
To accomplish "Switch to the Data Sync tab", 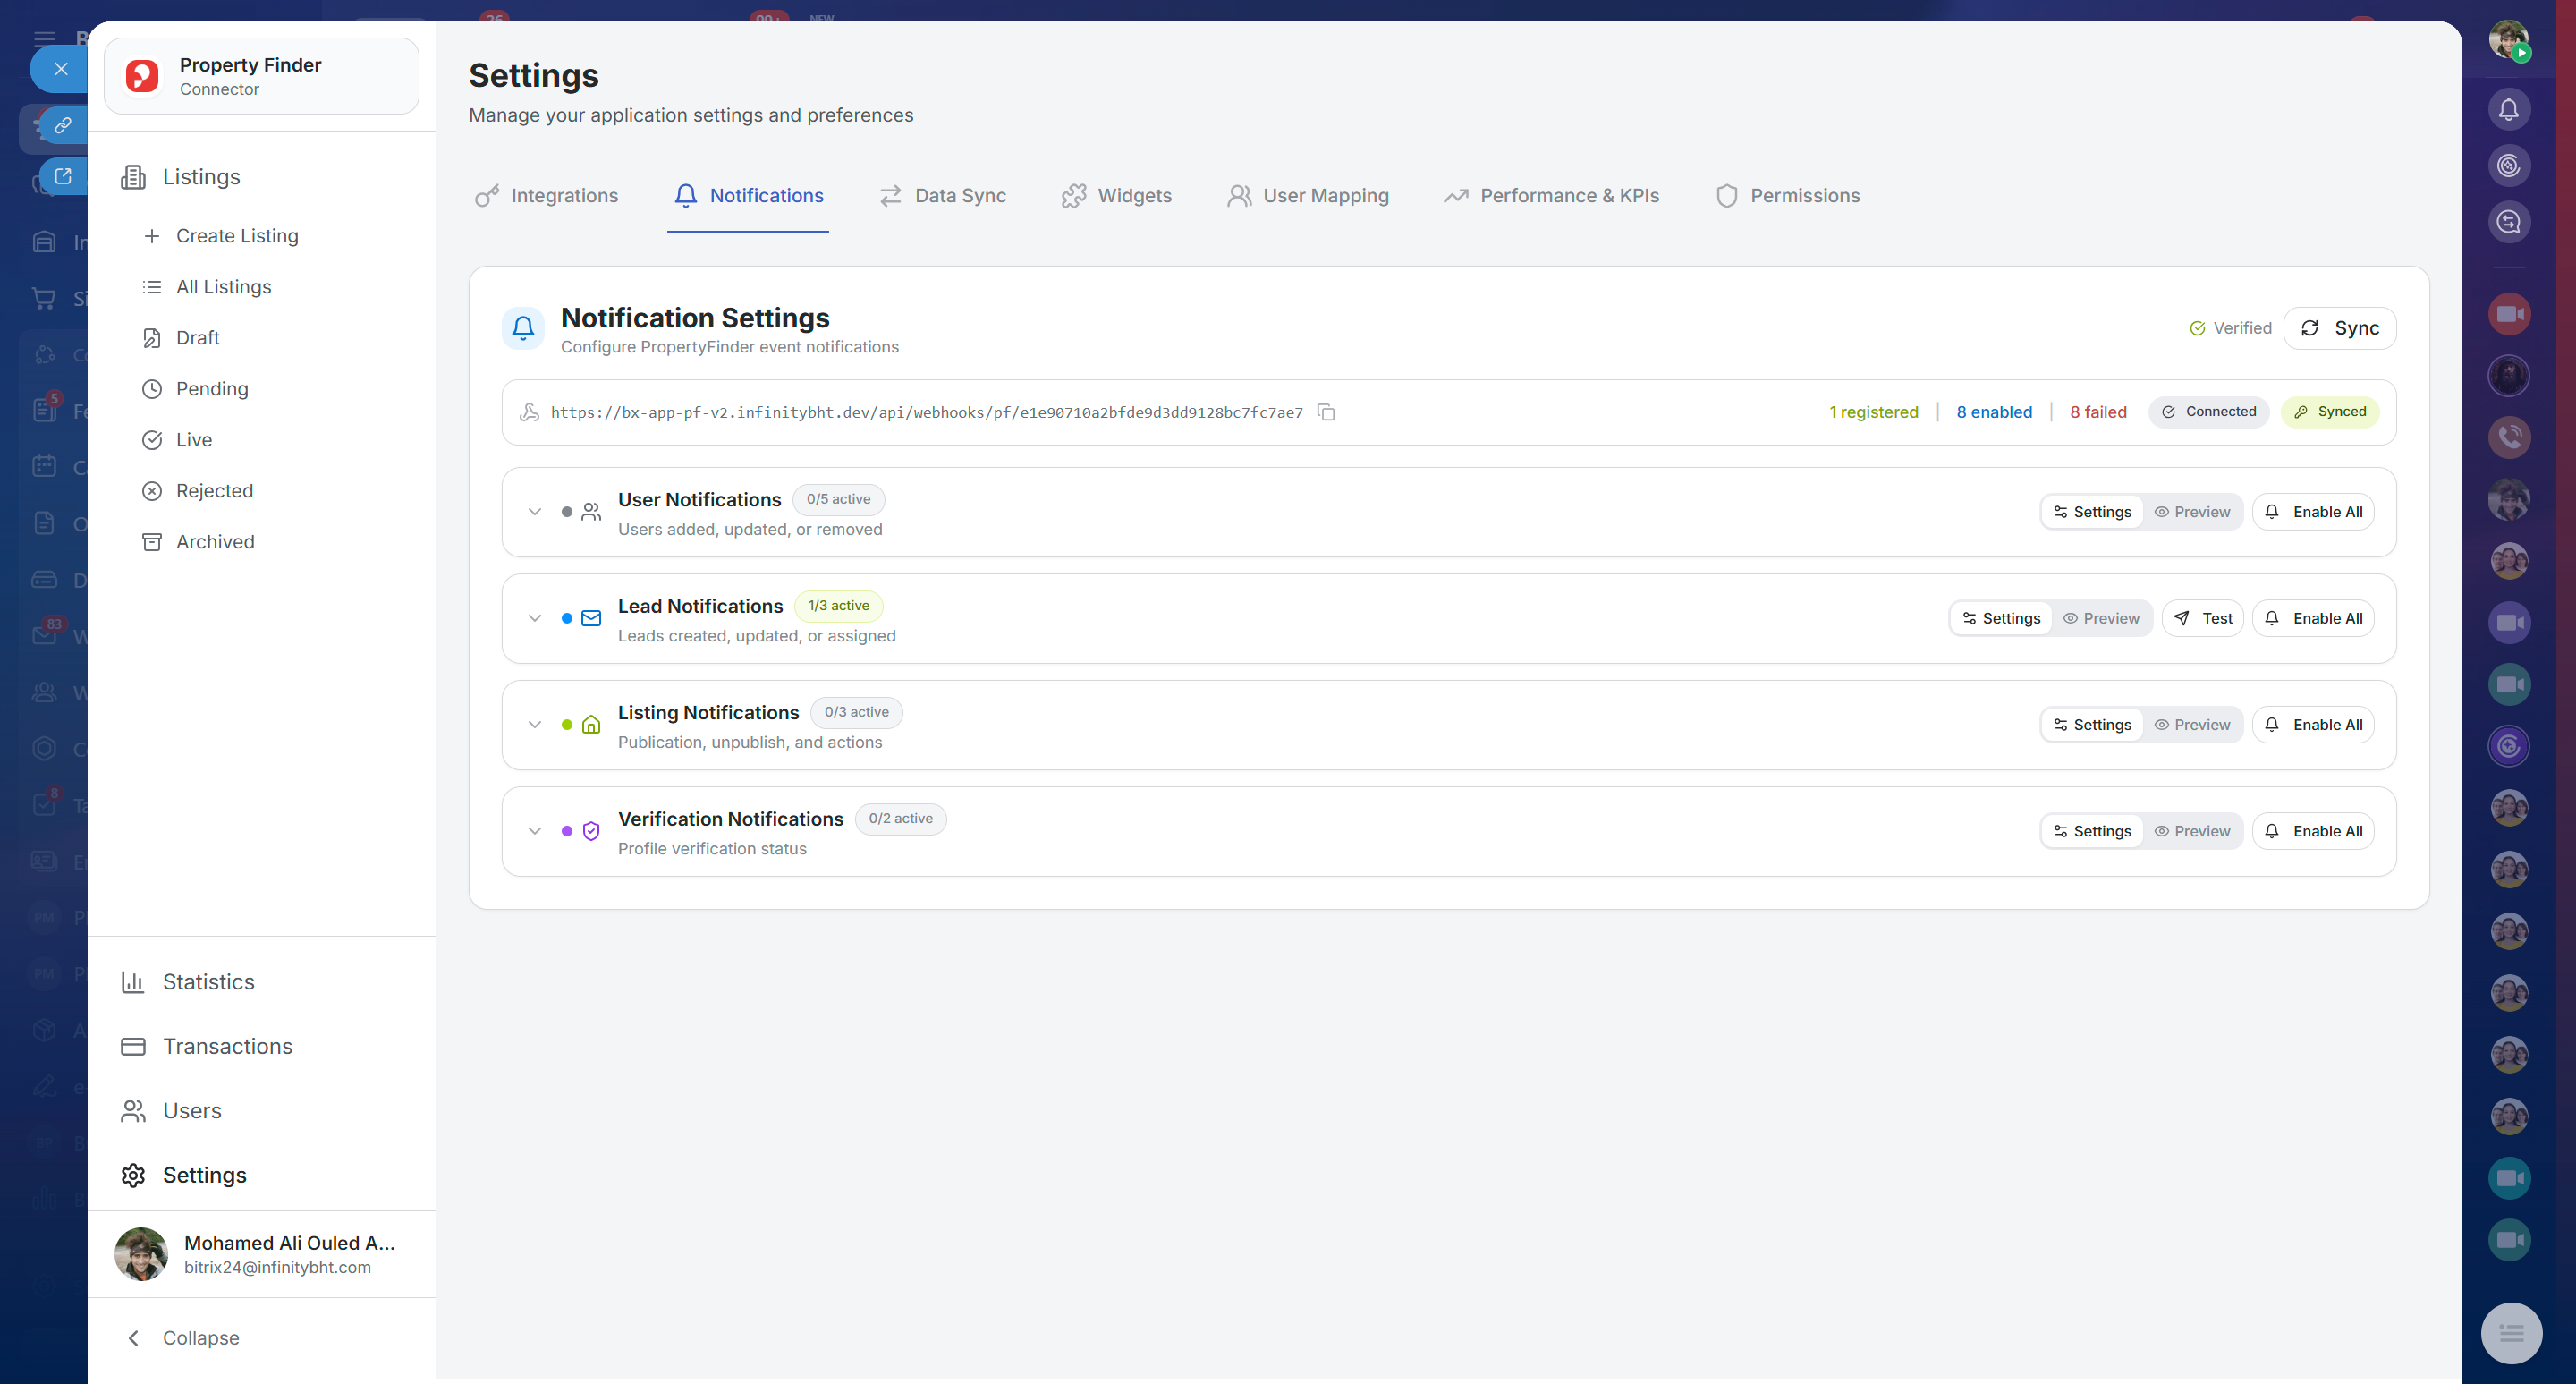I will (943, 196).
